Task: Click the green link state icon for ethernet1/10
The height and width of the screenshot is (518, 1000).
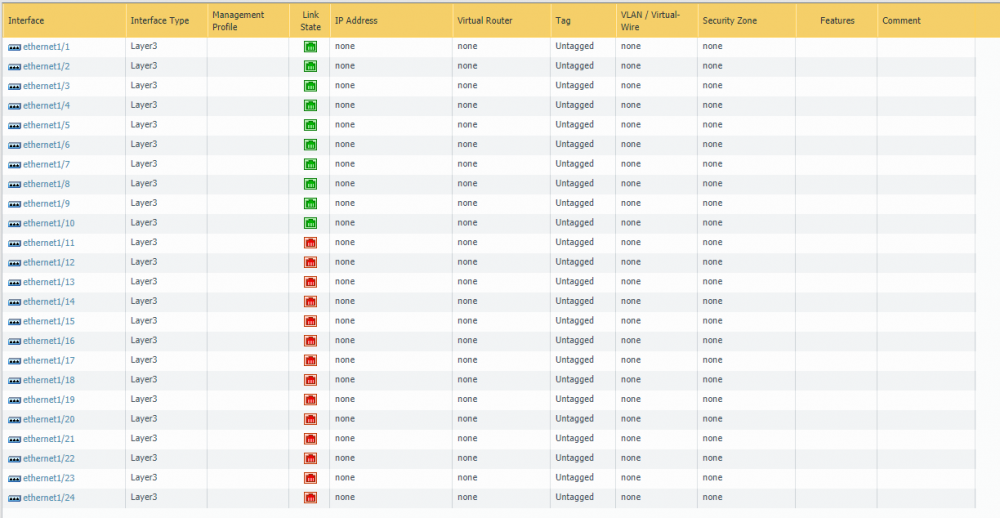Action: 311,223
